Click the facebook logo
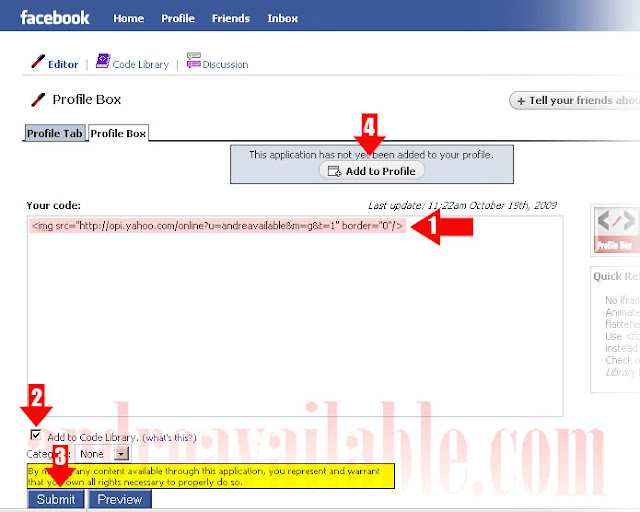Image resolution: width=640 pixels, height=512 pixels. tap(55, 18)
